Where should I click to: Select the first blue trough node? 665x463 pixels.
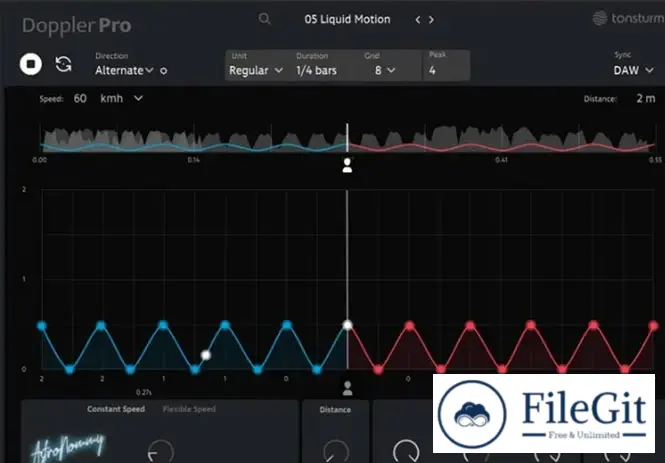tap(70, 370)
